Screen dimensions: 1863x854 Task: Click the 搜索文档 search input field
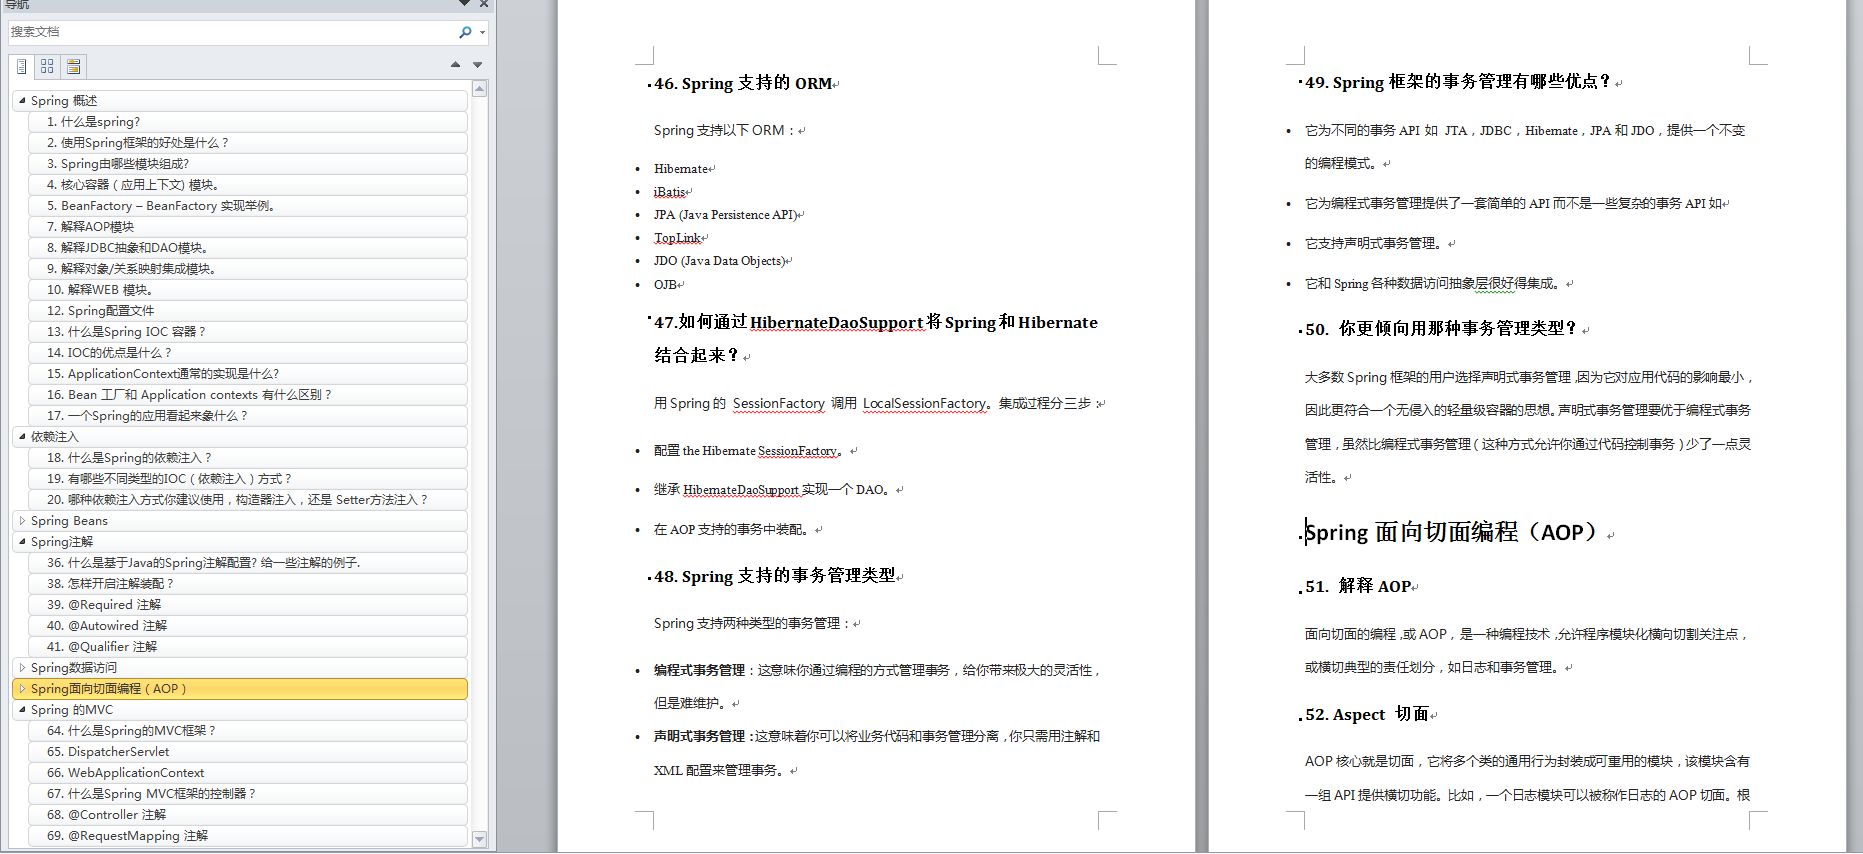coord(231,32)
